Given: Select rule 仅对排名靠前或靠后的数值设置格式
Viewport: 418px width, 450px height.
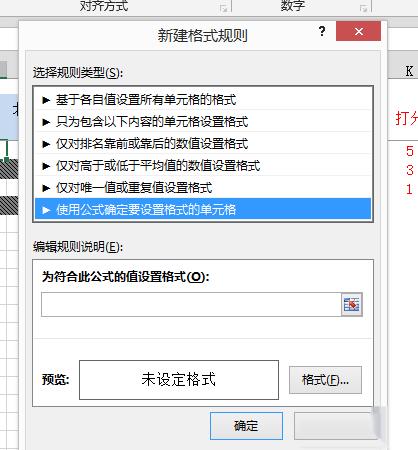Looking at the screenshot, I should coord(203,144).
